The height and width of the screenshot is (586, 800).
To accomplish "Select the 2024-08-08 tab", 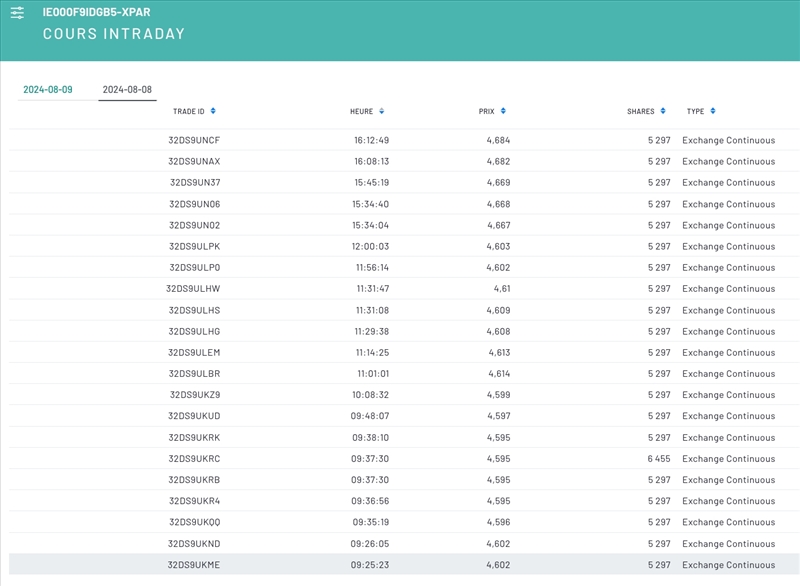I will (127, 90).
